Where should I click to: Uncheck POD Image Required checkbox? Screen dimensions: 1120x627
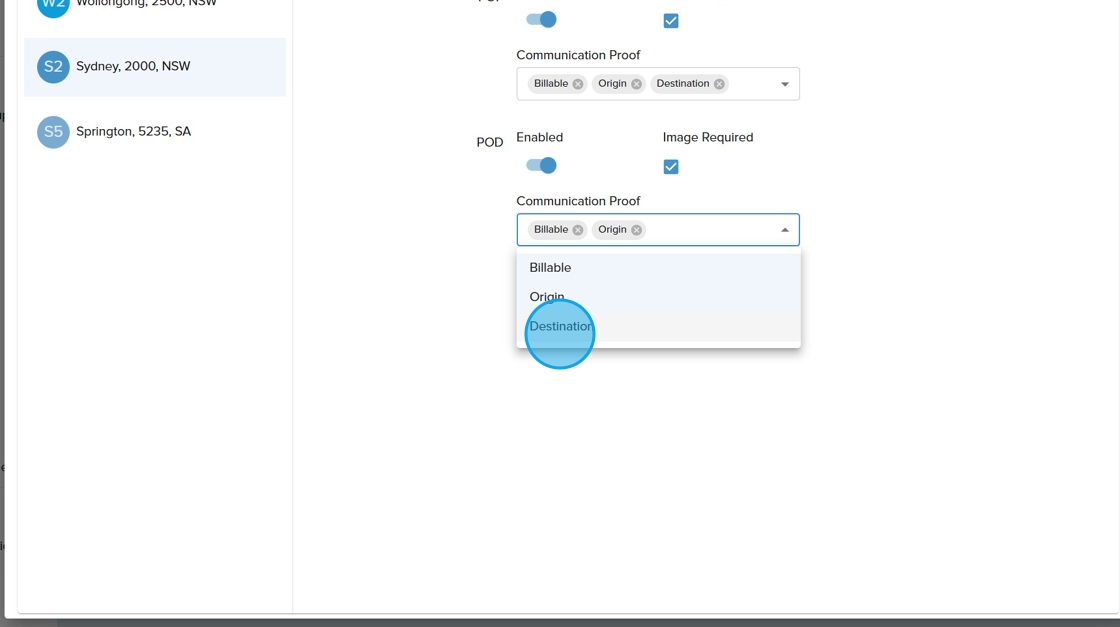click(671, 167)
